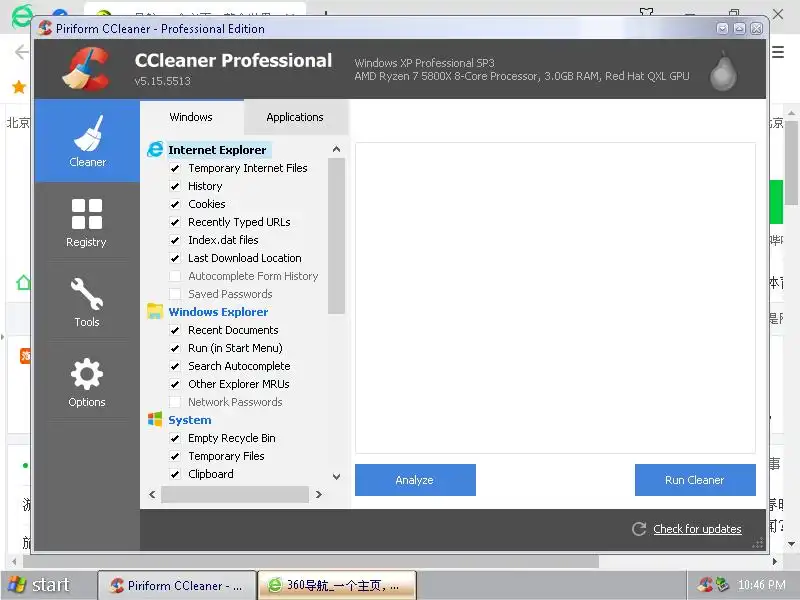This screenshot has height=600, width=800.
Task: Click the list scroll up arrow
Action: (336, 149)
